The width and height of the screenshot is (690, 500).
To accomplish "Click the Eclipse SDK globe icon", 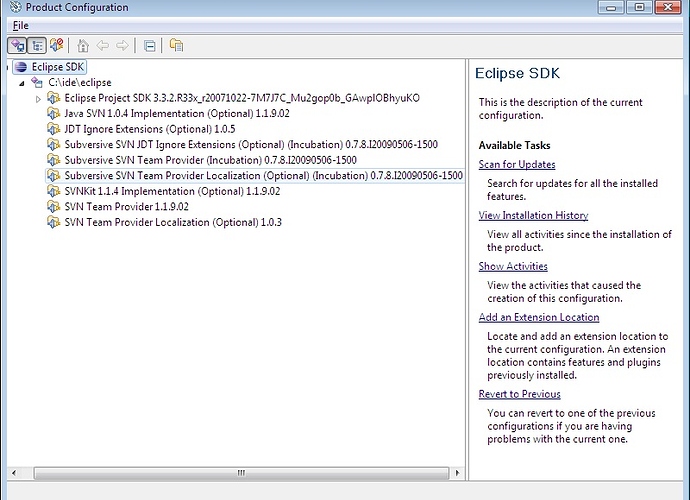I will (x=21, y=67).
